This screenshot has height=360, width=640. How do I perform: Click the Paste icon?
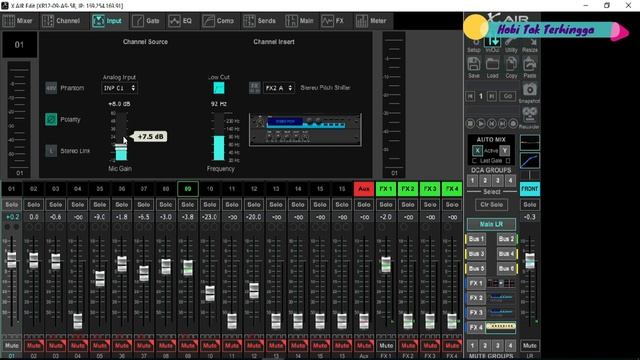point(529,64)
